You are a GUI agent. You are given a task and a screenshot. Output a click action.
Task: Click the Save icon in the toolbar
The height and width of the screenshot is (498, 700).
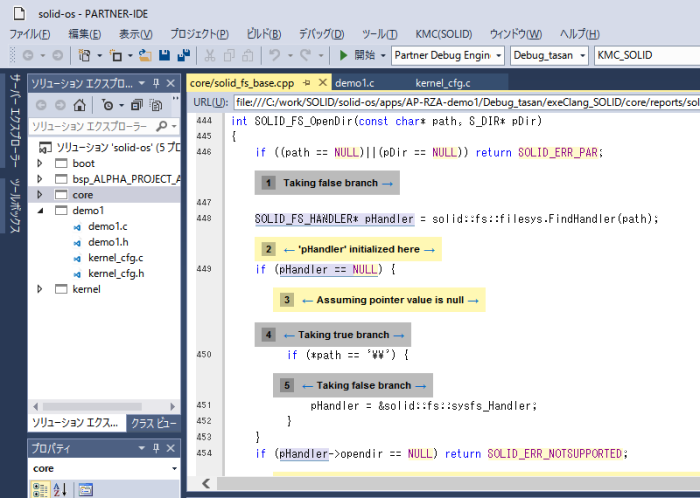pyautogui.click(x=165, y=55)
